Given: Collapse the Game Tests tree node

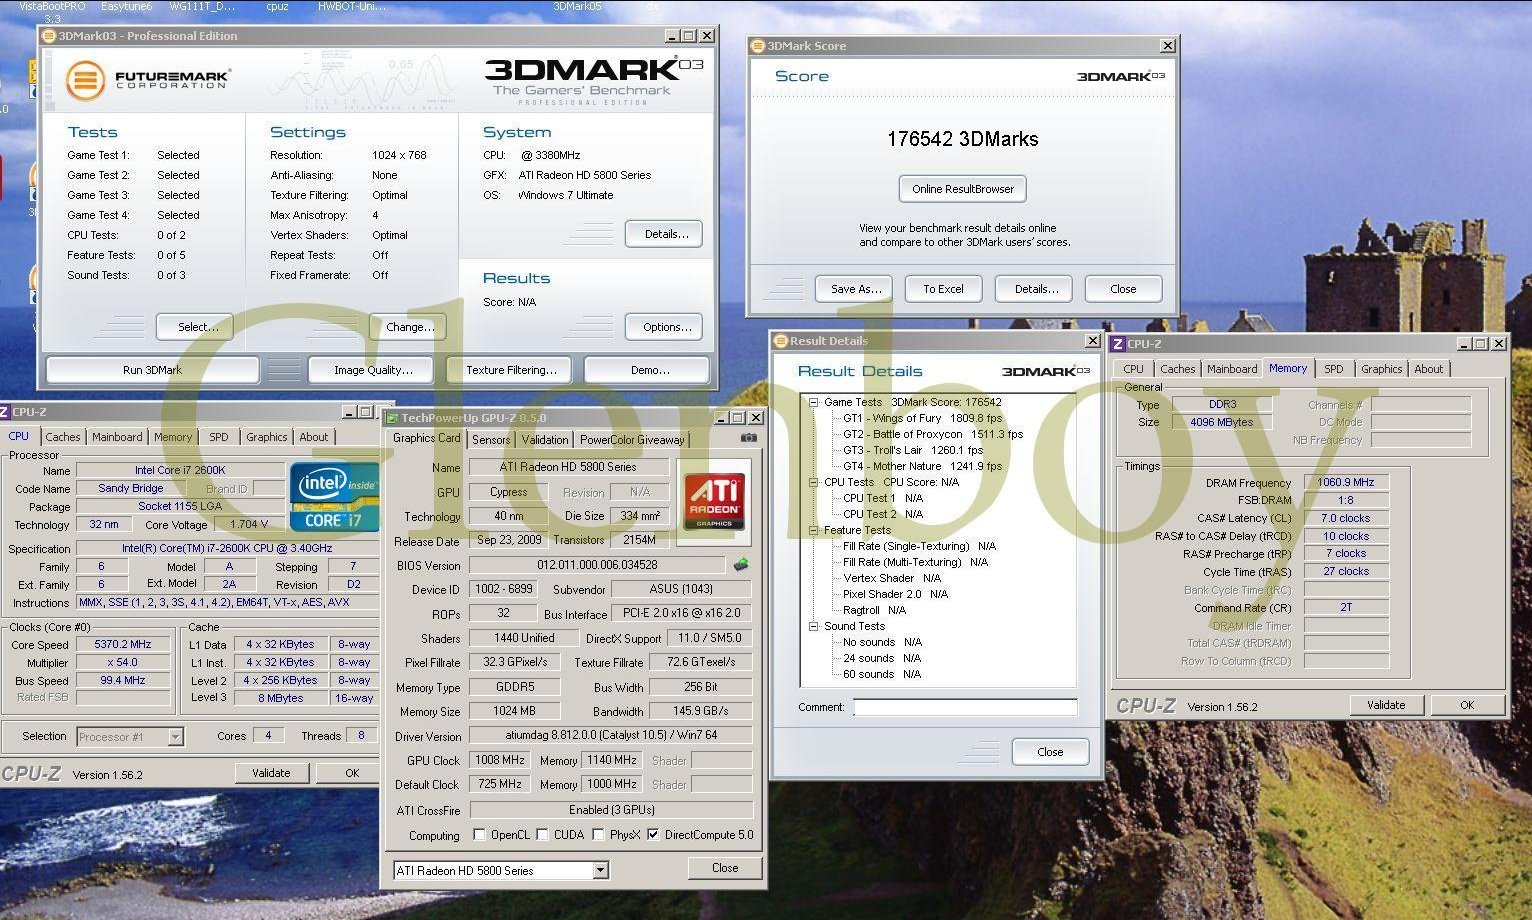Looking at the screenshot, I should tap(814, 402).
